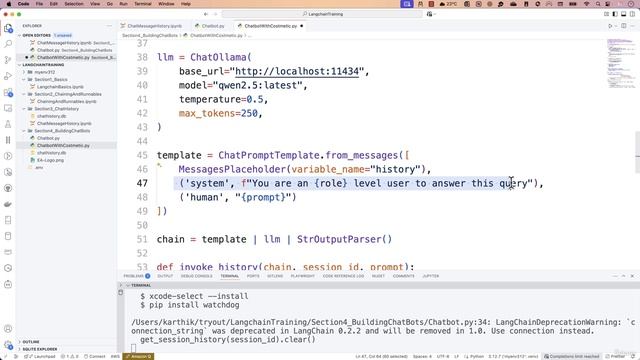Open the Source Control view
Screen dimensions: 640x360
[8, 60]
